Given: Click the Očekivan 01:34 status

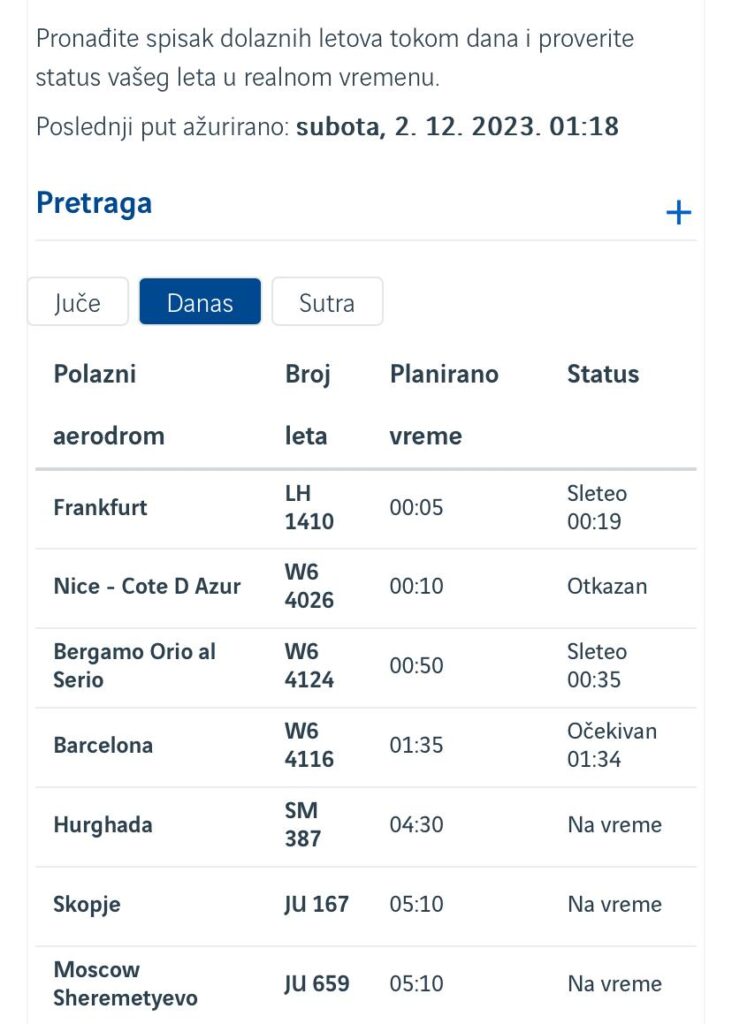Looking at the screenshot, I should 611,745.
